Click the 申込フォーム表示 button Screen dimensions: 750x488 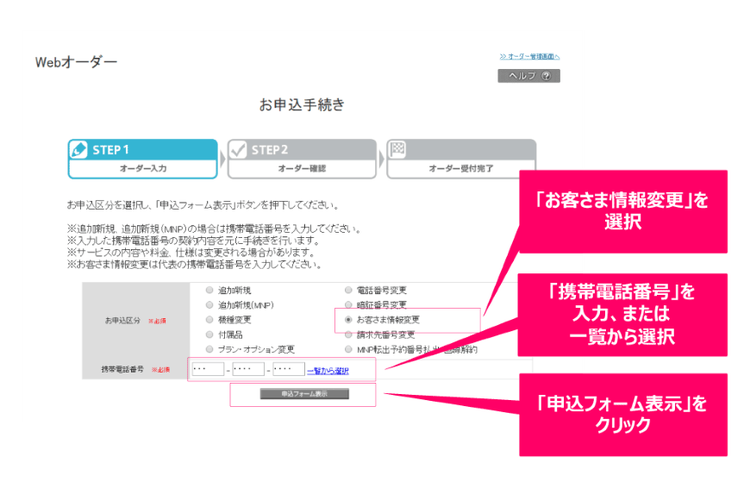coord(304,394)
